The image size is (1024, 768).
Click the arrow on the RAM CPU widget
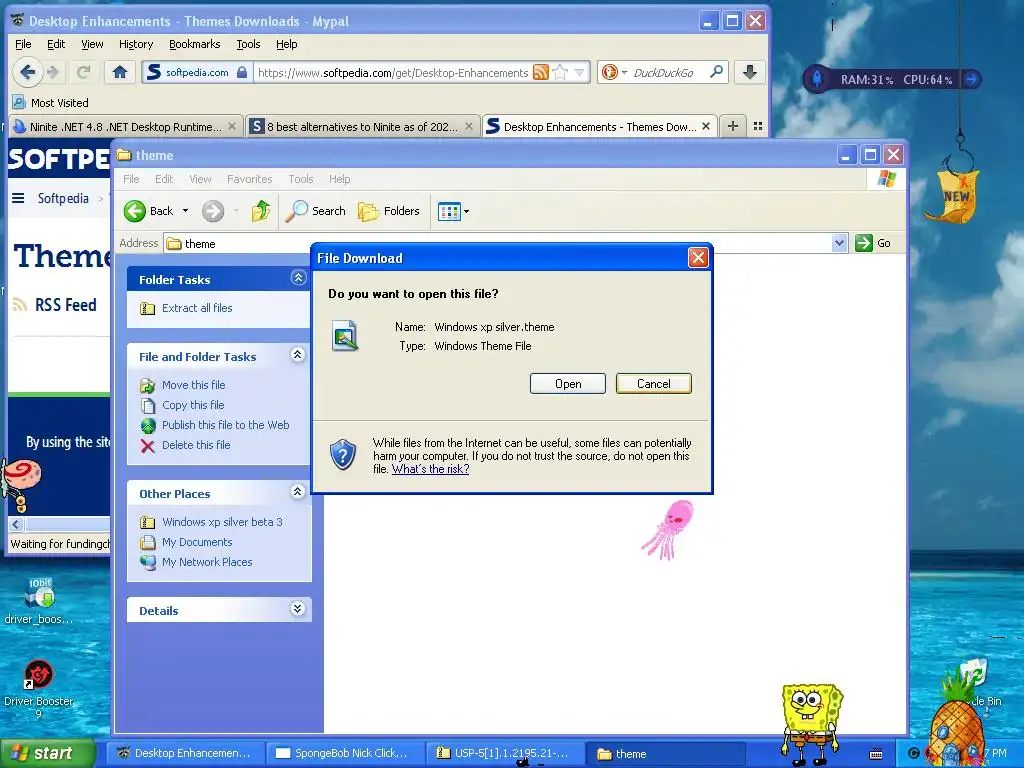[x=972, y=79]
